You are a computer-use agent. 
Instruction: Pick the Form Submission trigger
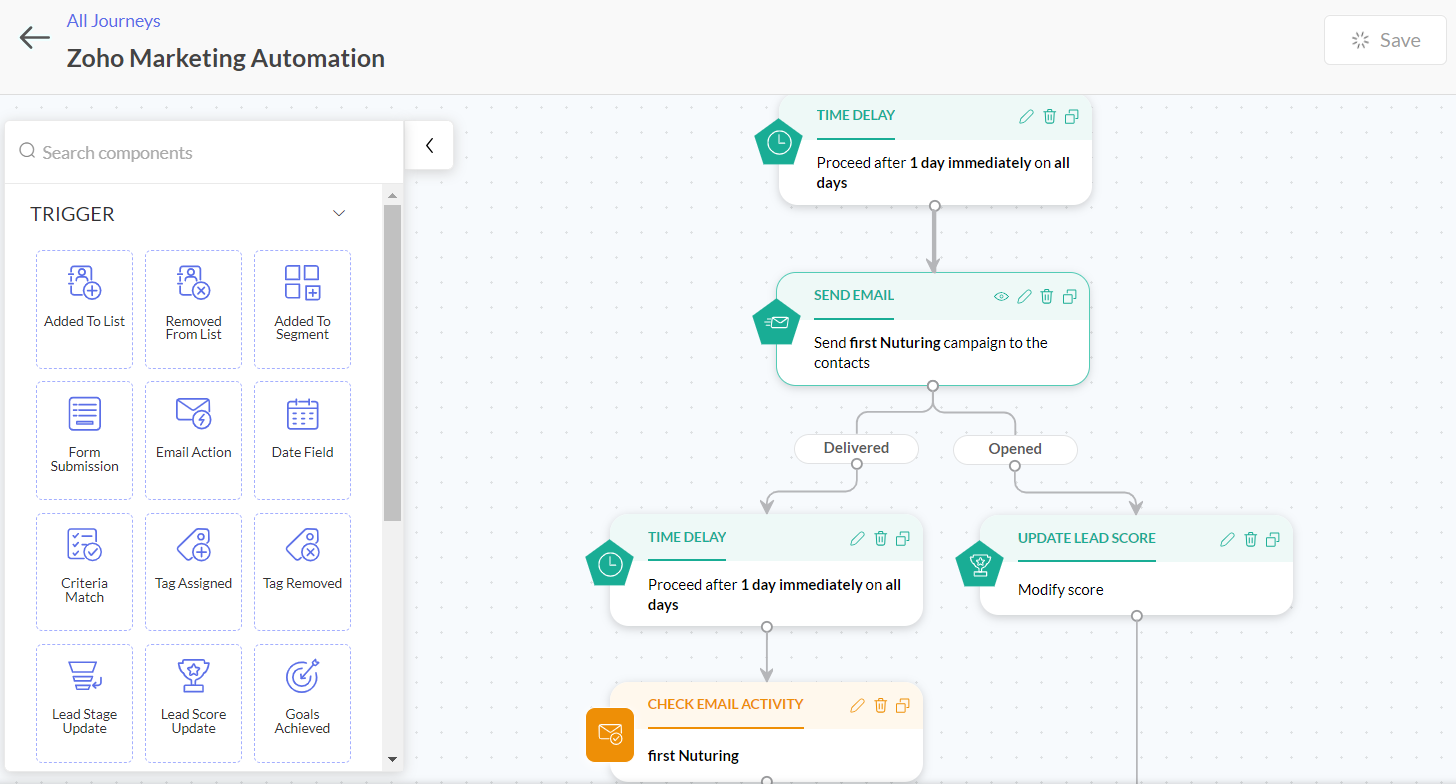(85, 440)
